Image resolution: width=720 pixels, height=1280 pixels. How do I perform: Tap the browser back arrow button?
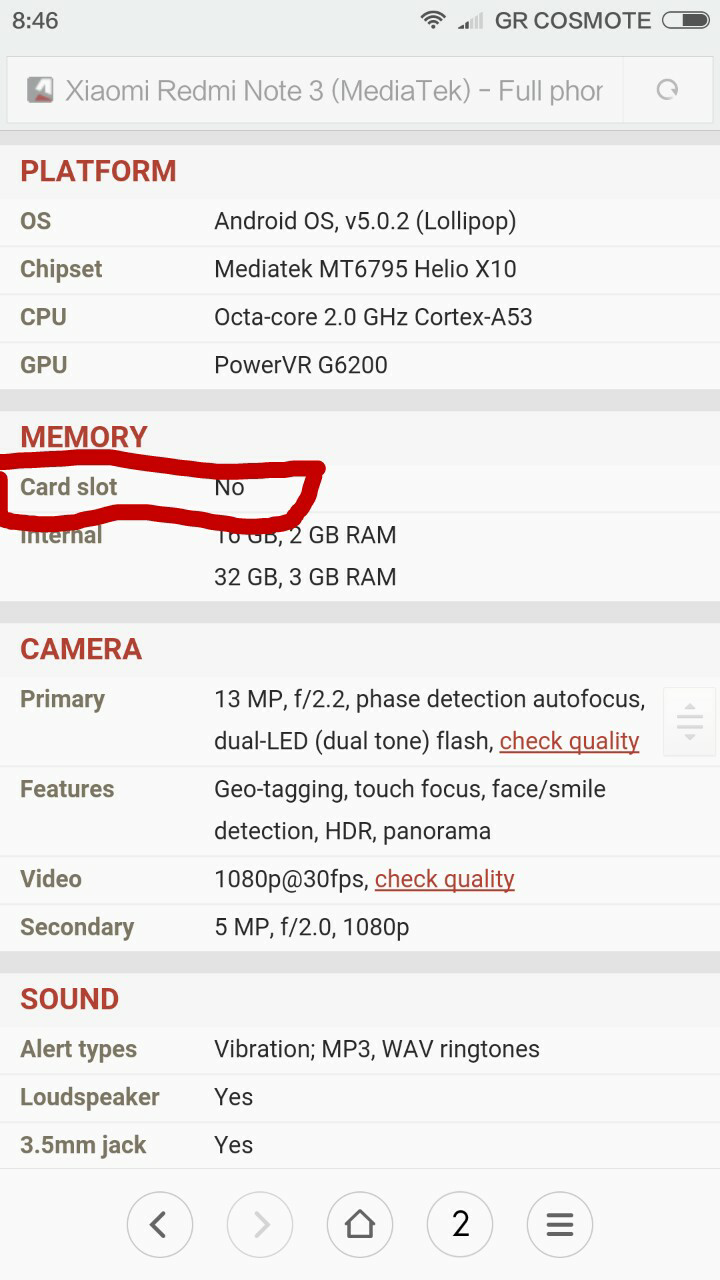tap(159, 1224)
